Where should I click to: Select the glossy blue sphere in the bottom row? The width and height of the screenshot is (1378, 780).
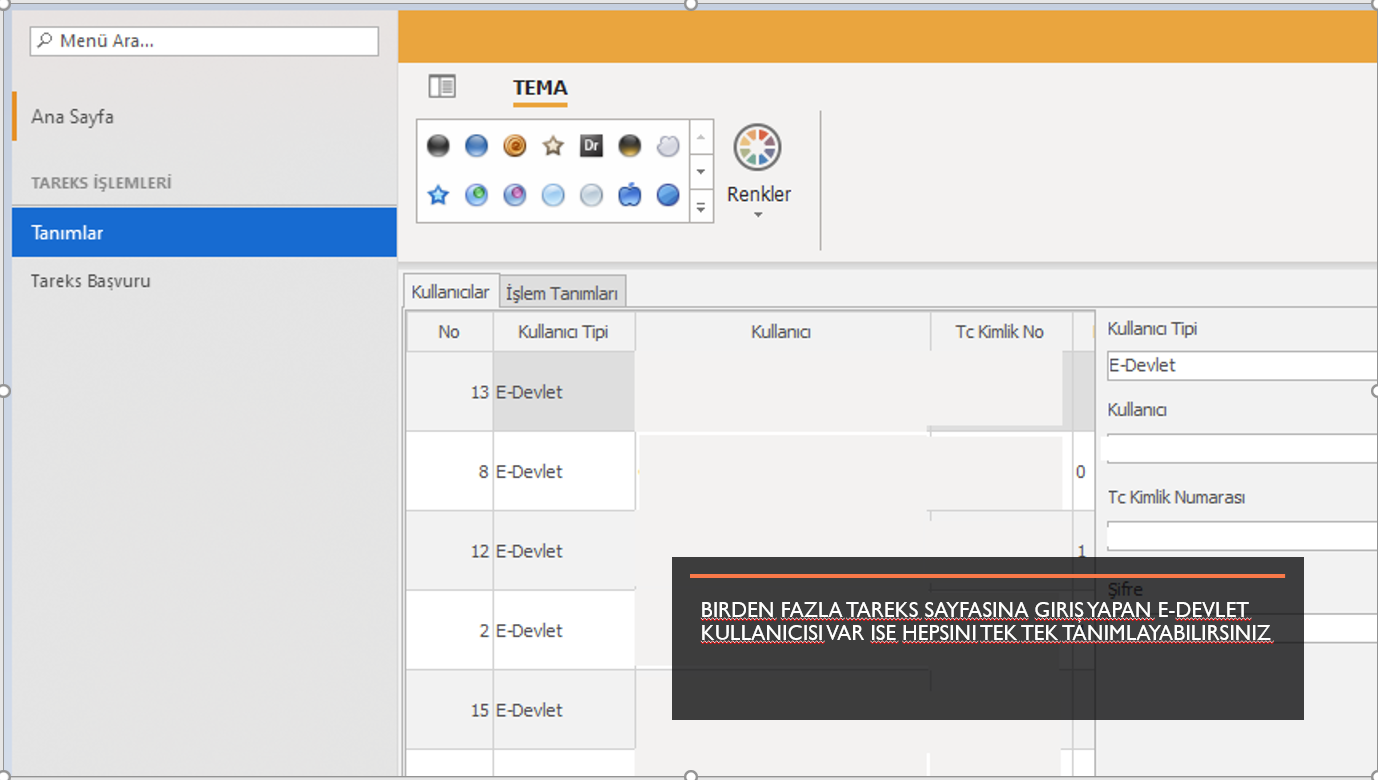668,195
